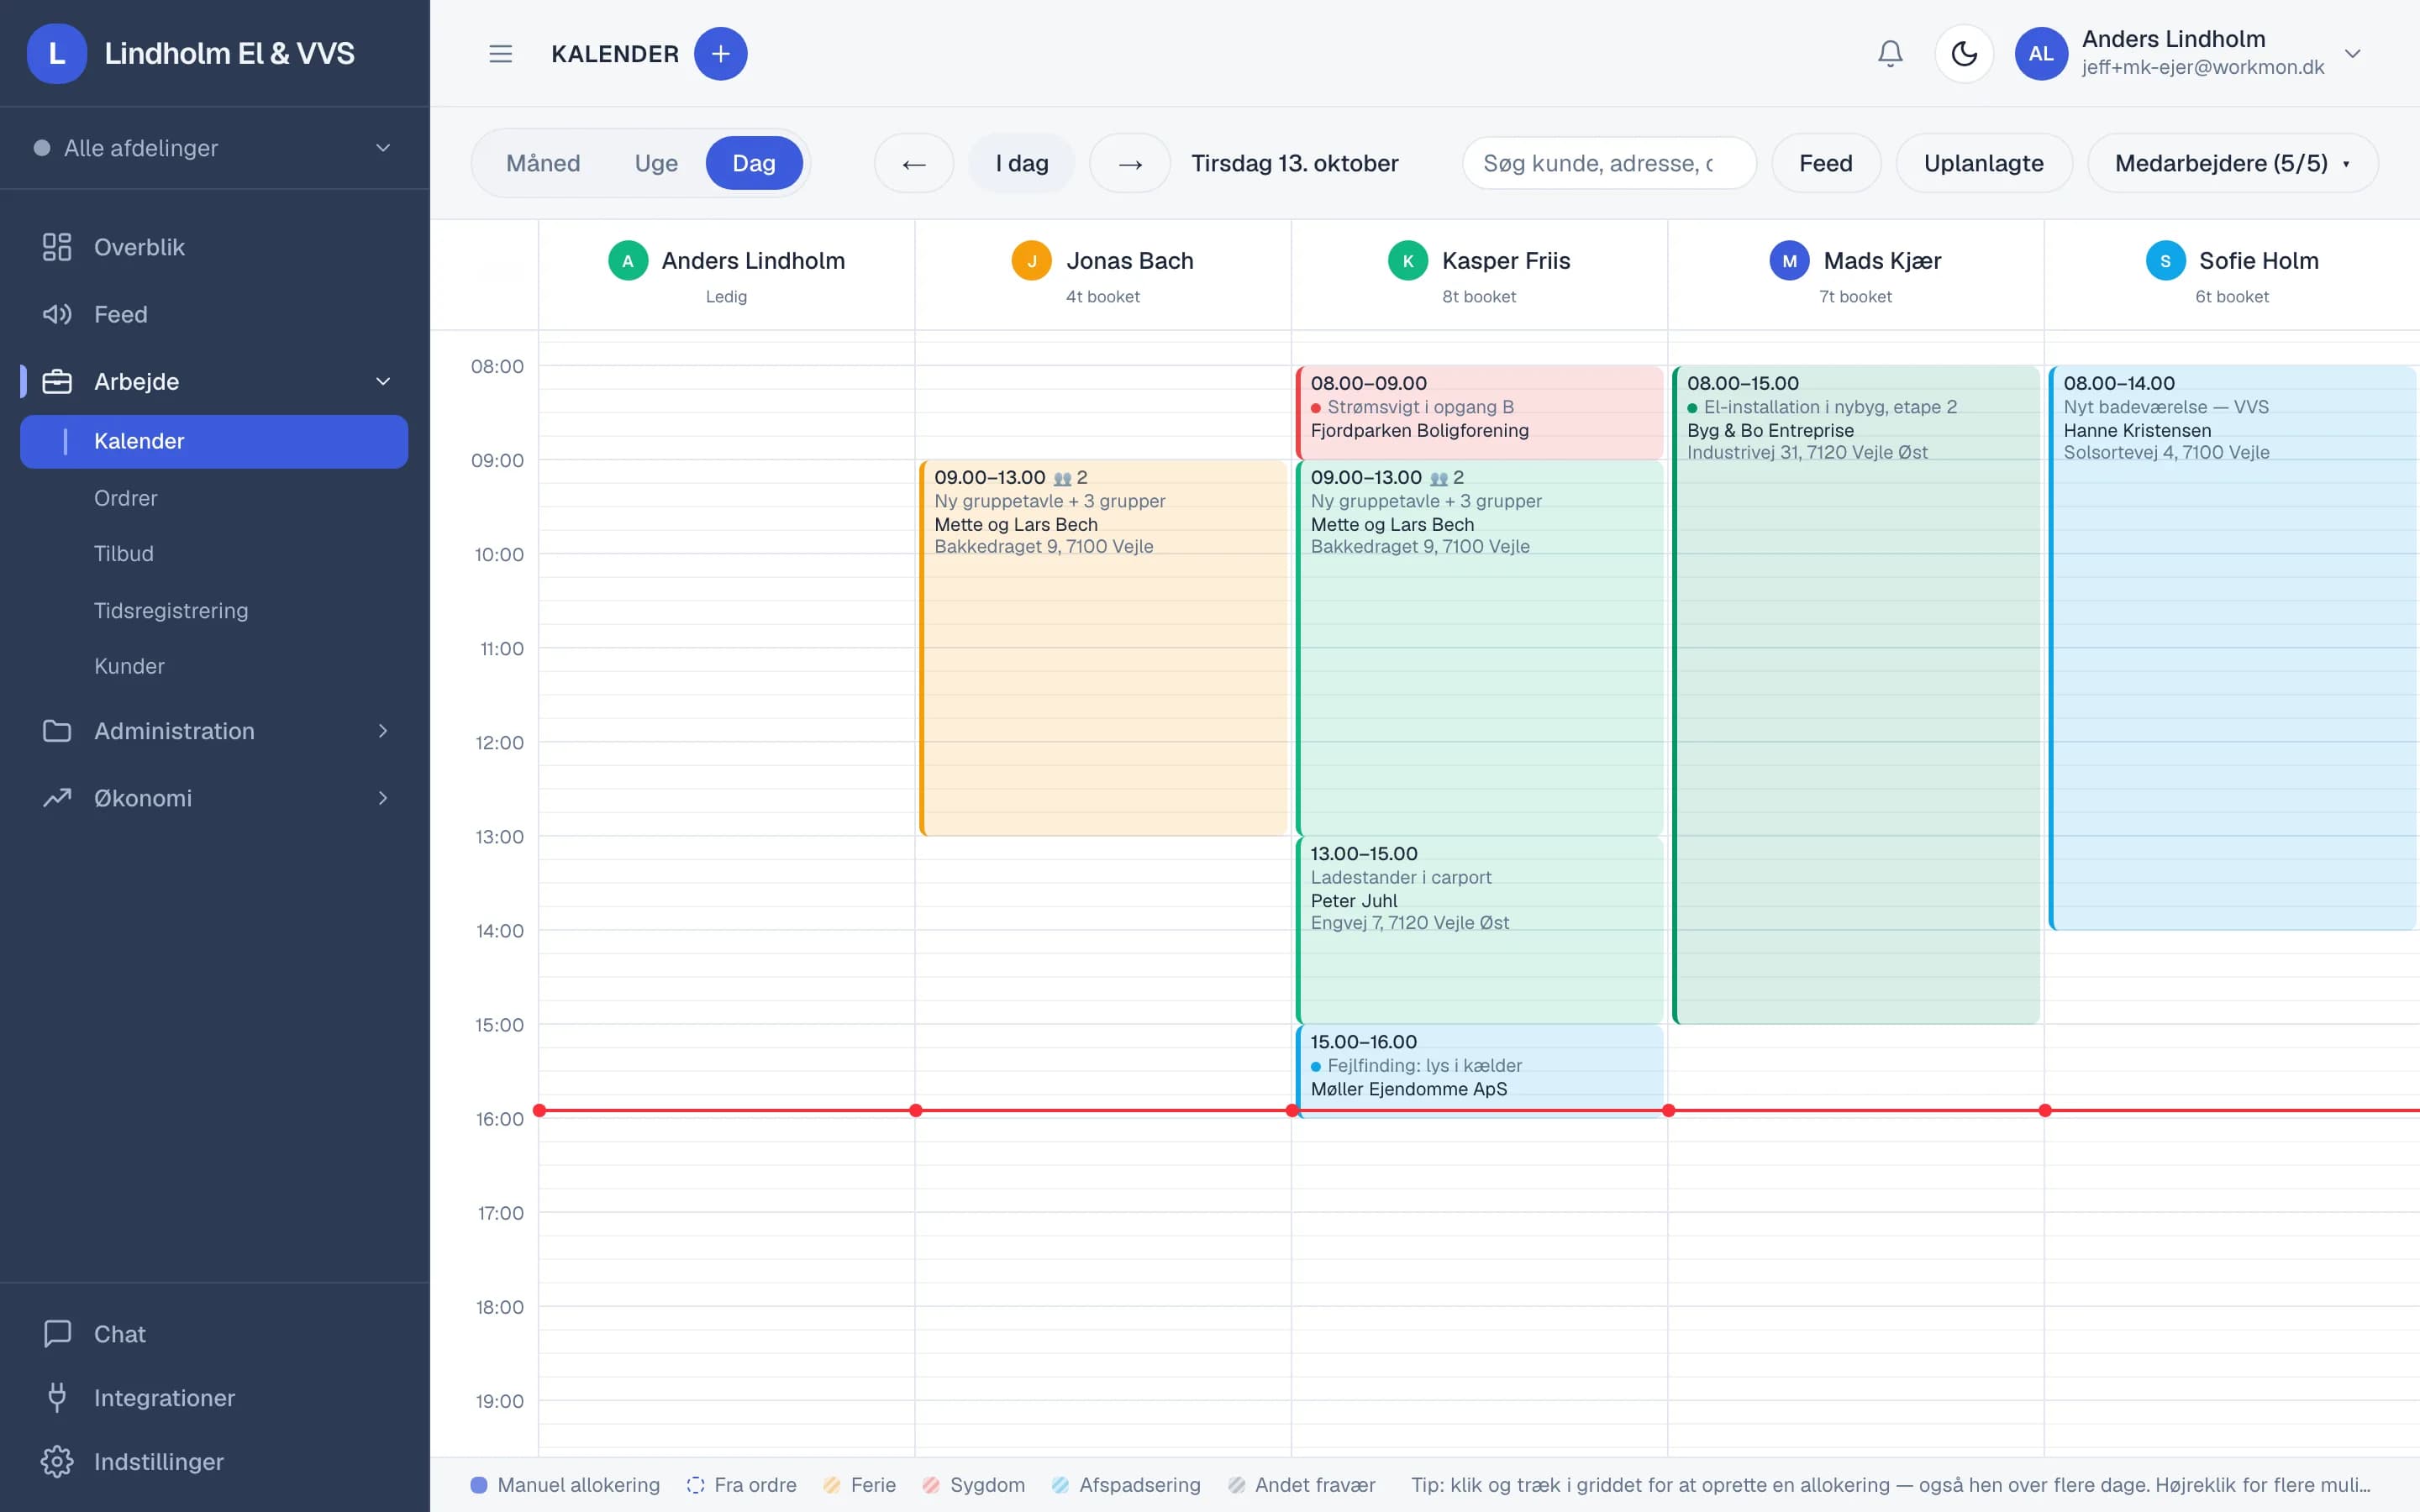This screenshot has width=2420, height=1512.
Task: Click the hamburger menu icon
Action: pos(500,54)
